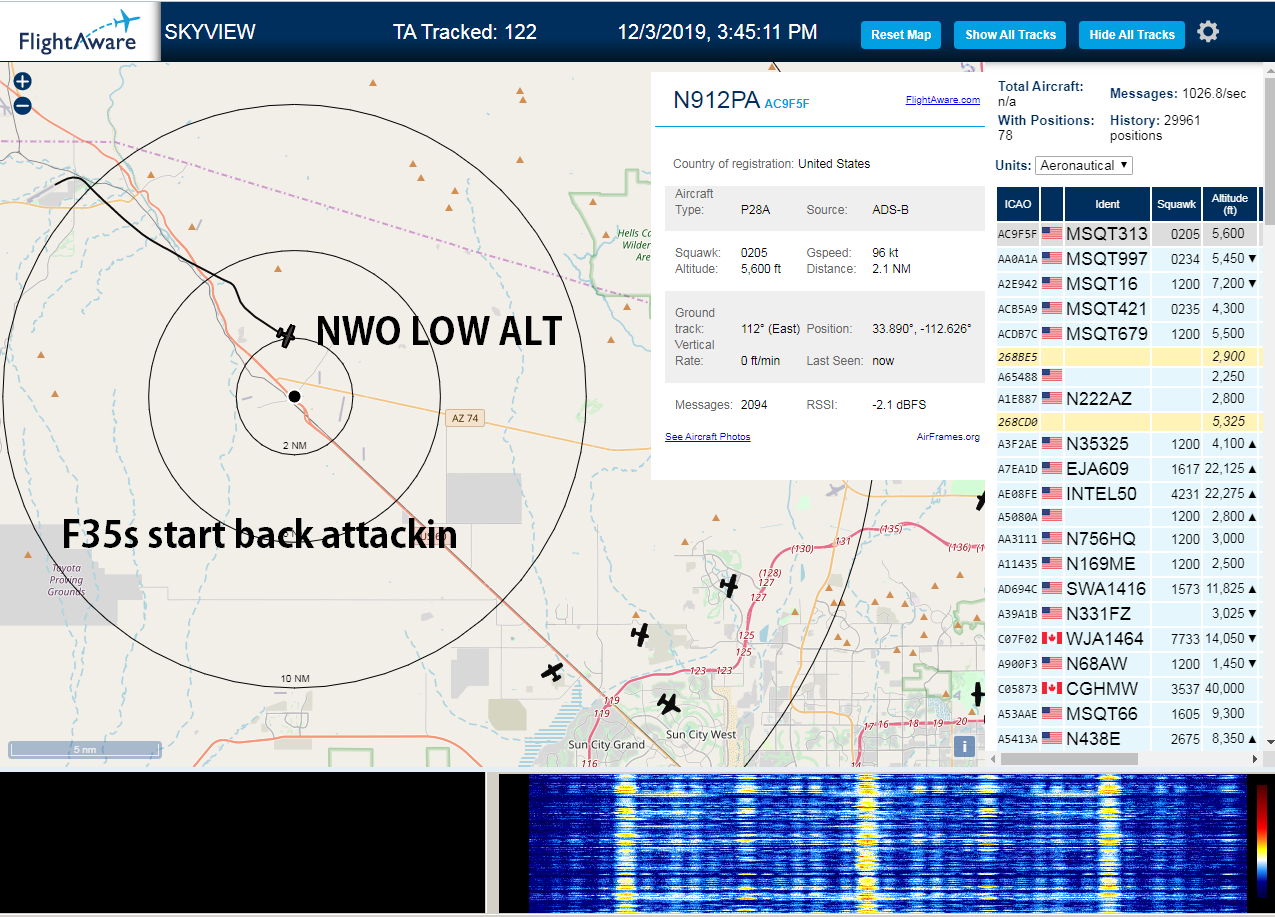Select the MSQT421 row
This screenshot has width=1275, height=917.
pos(1128,308)
